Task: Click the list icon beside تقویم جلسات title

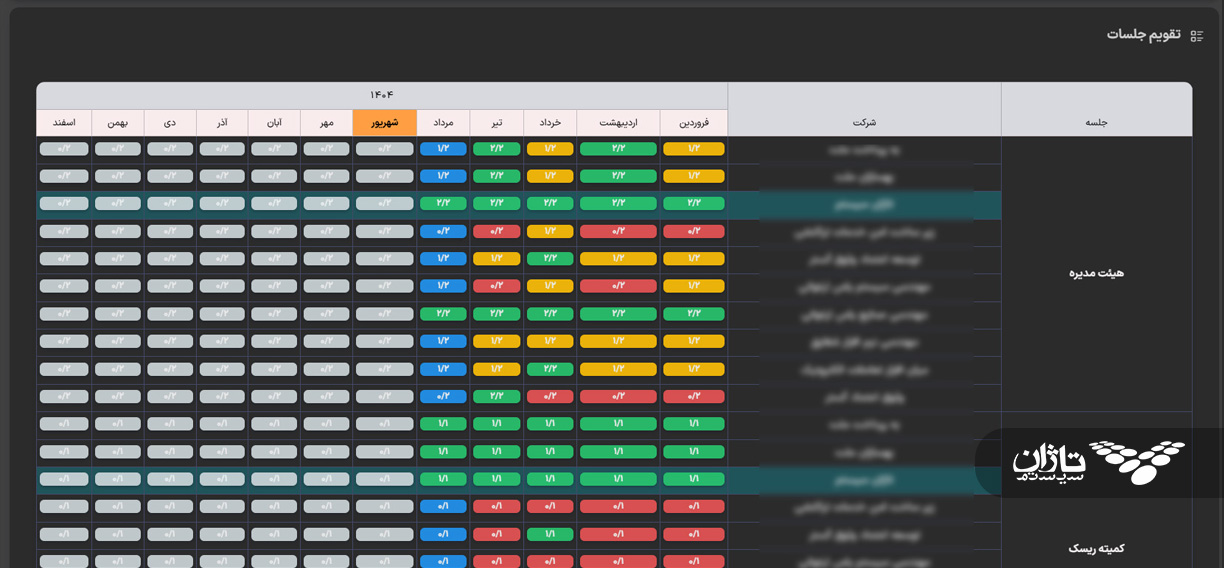Action: pos(1196,35)
